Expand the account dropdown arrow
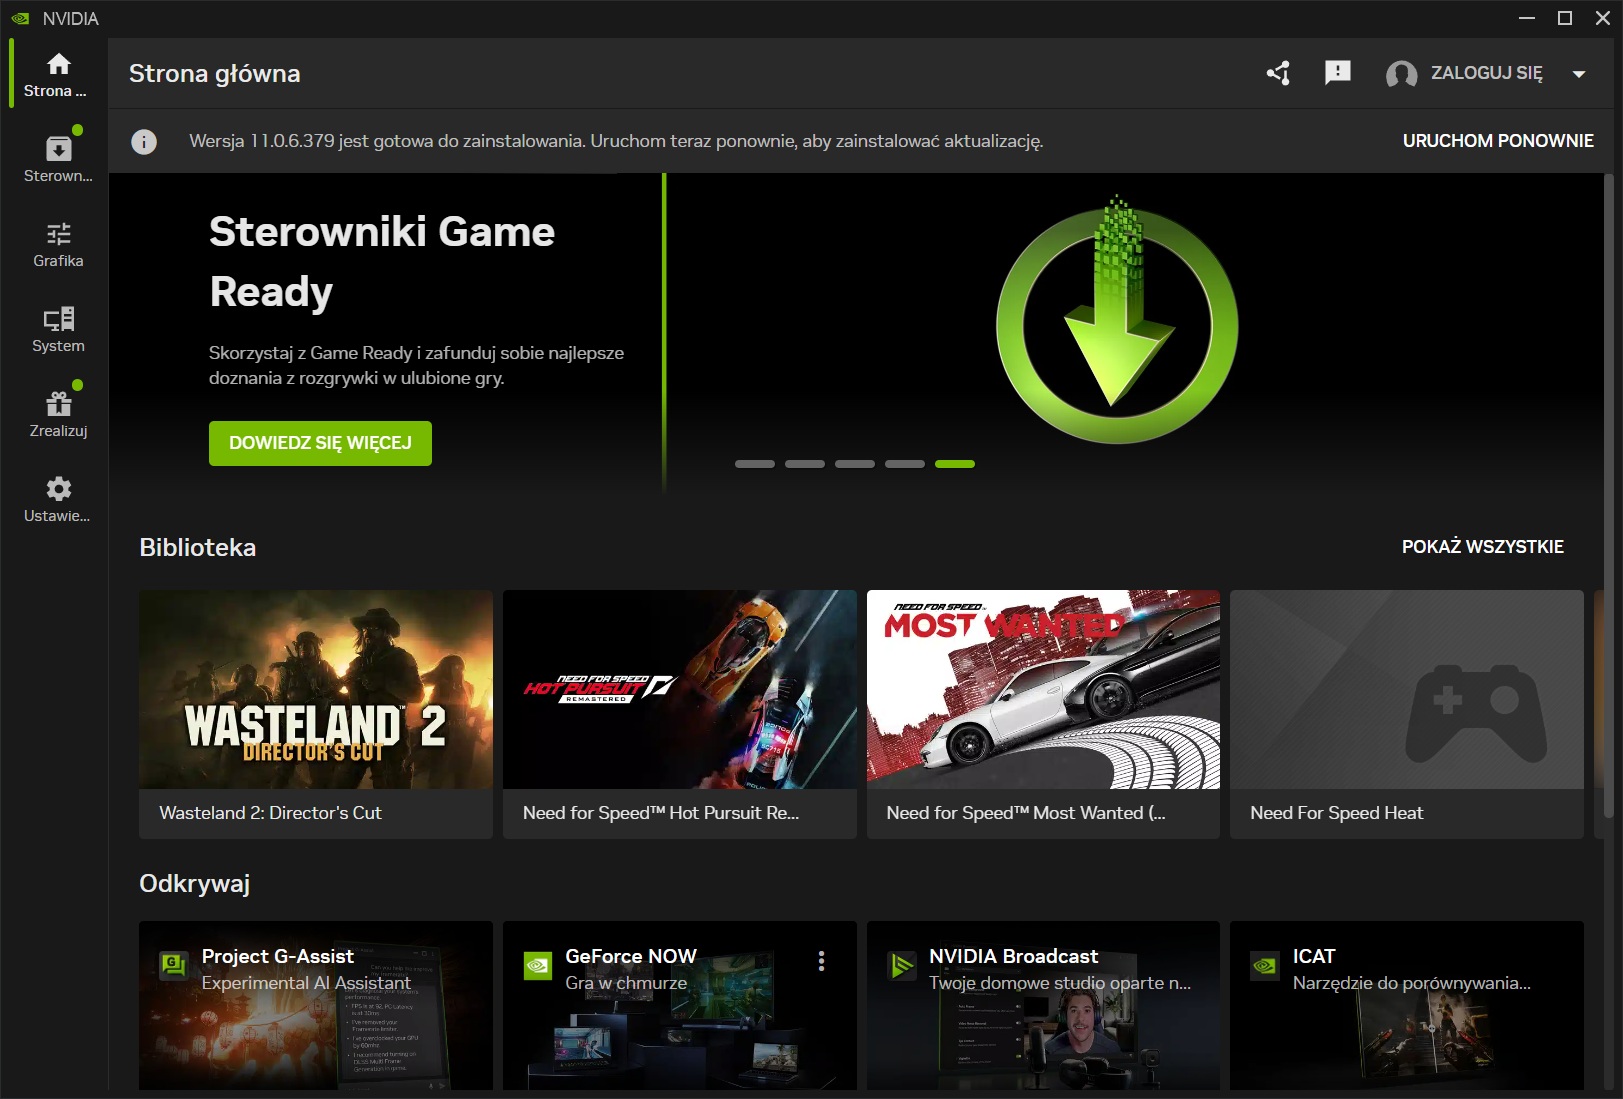Screen dimensions: 1623x1099 pos(1579,74)
